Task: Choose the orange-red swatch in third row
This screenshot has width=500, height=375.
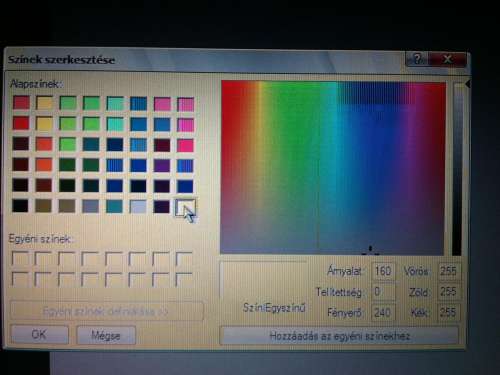Action: point(44,144)
